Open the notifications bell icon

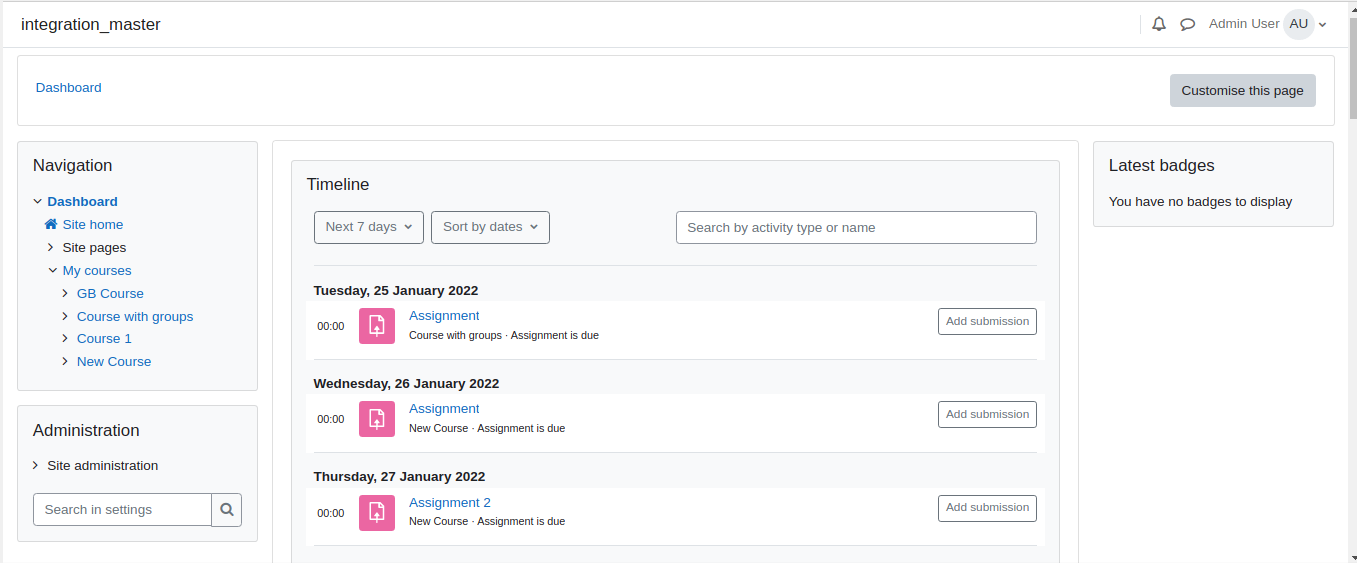(x=1159, y=24)
